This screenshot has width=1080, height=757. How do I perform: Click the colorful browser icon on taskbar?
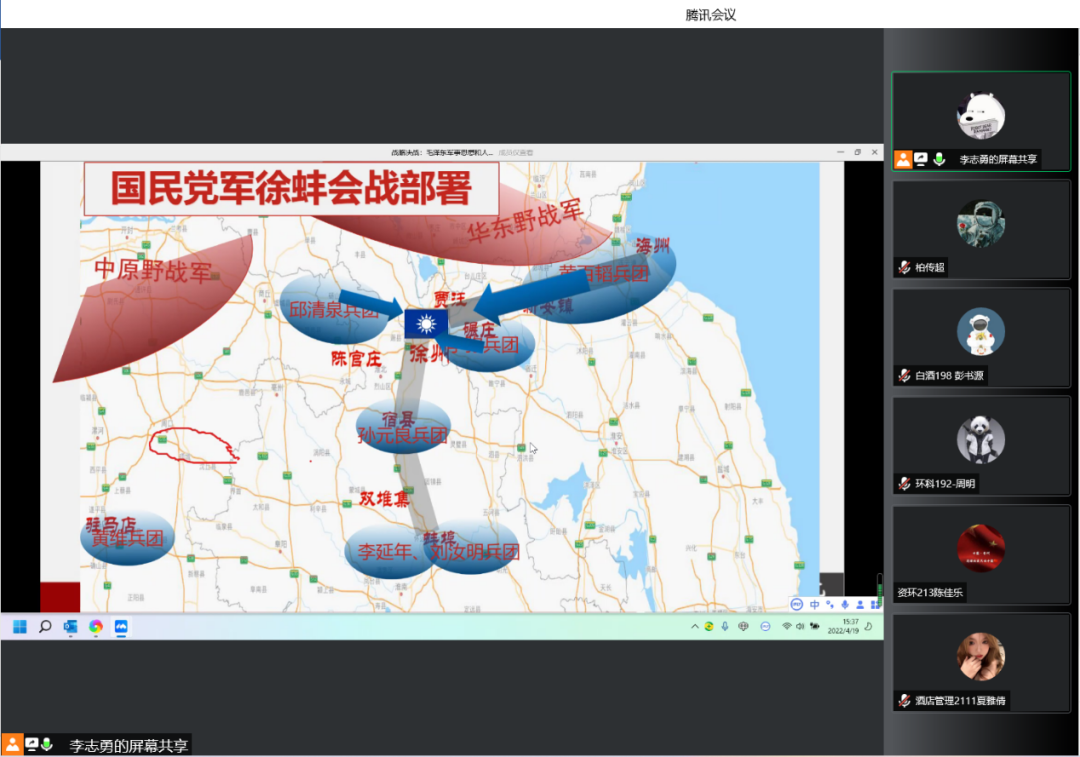coord(96,627)
